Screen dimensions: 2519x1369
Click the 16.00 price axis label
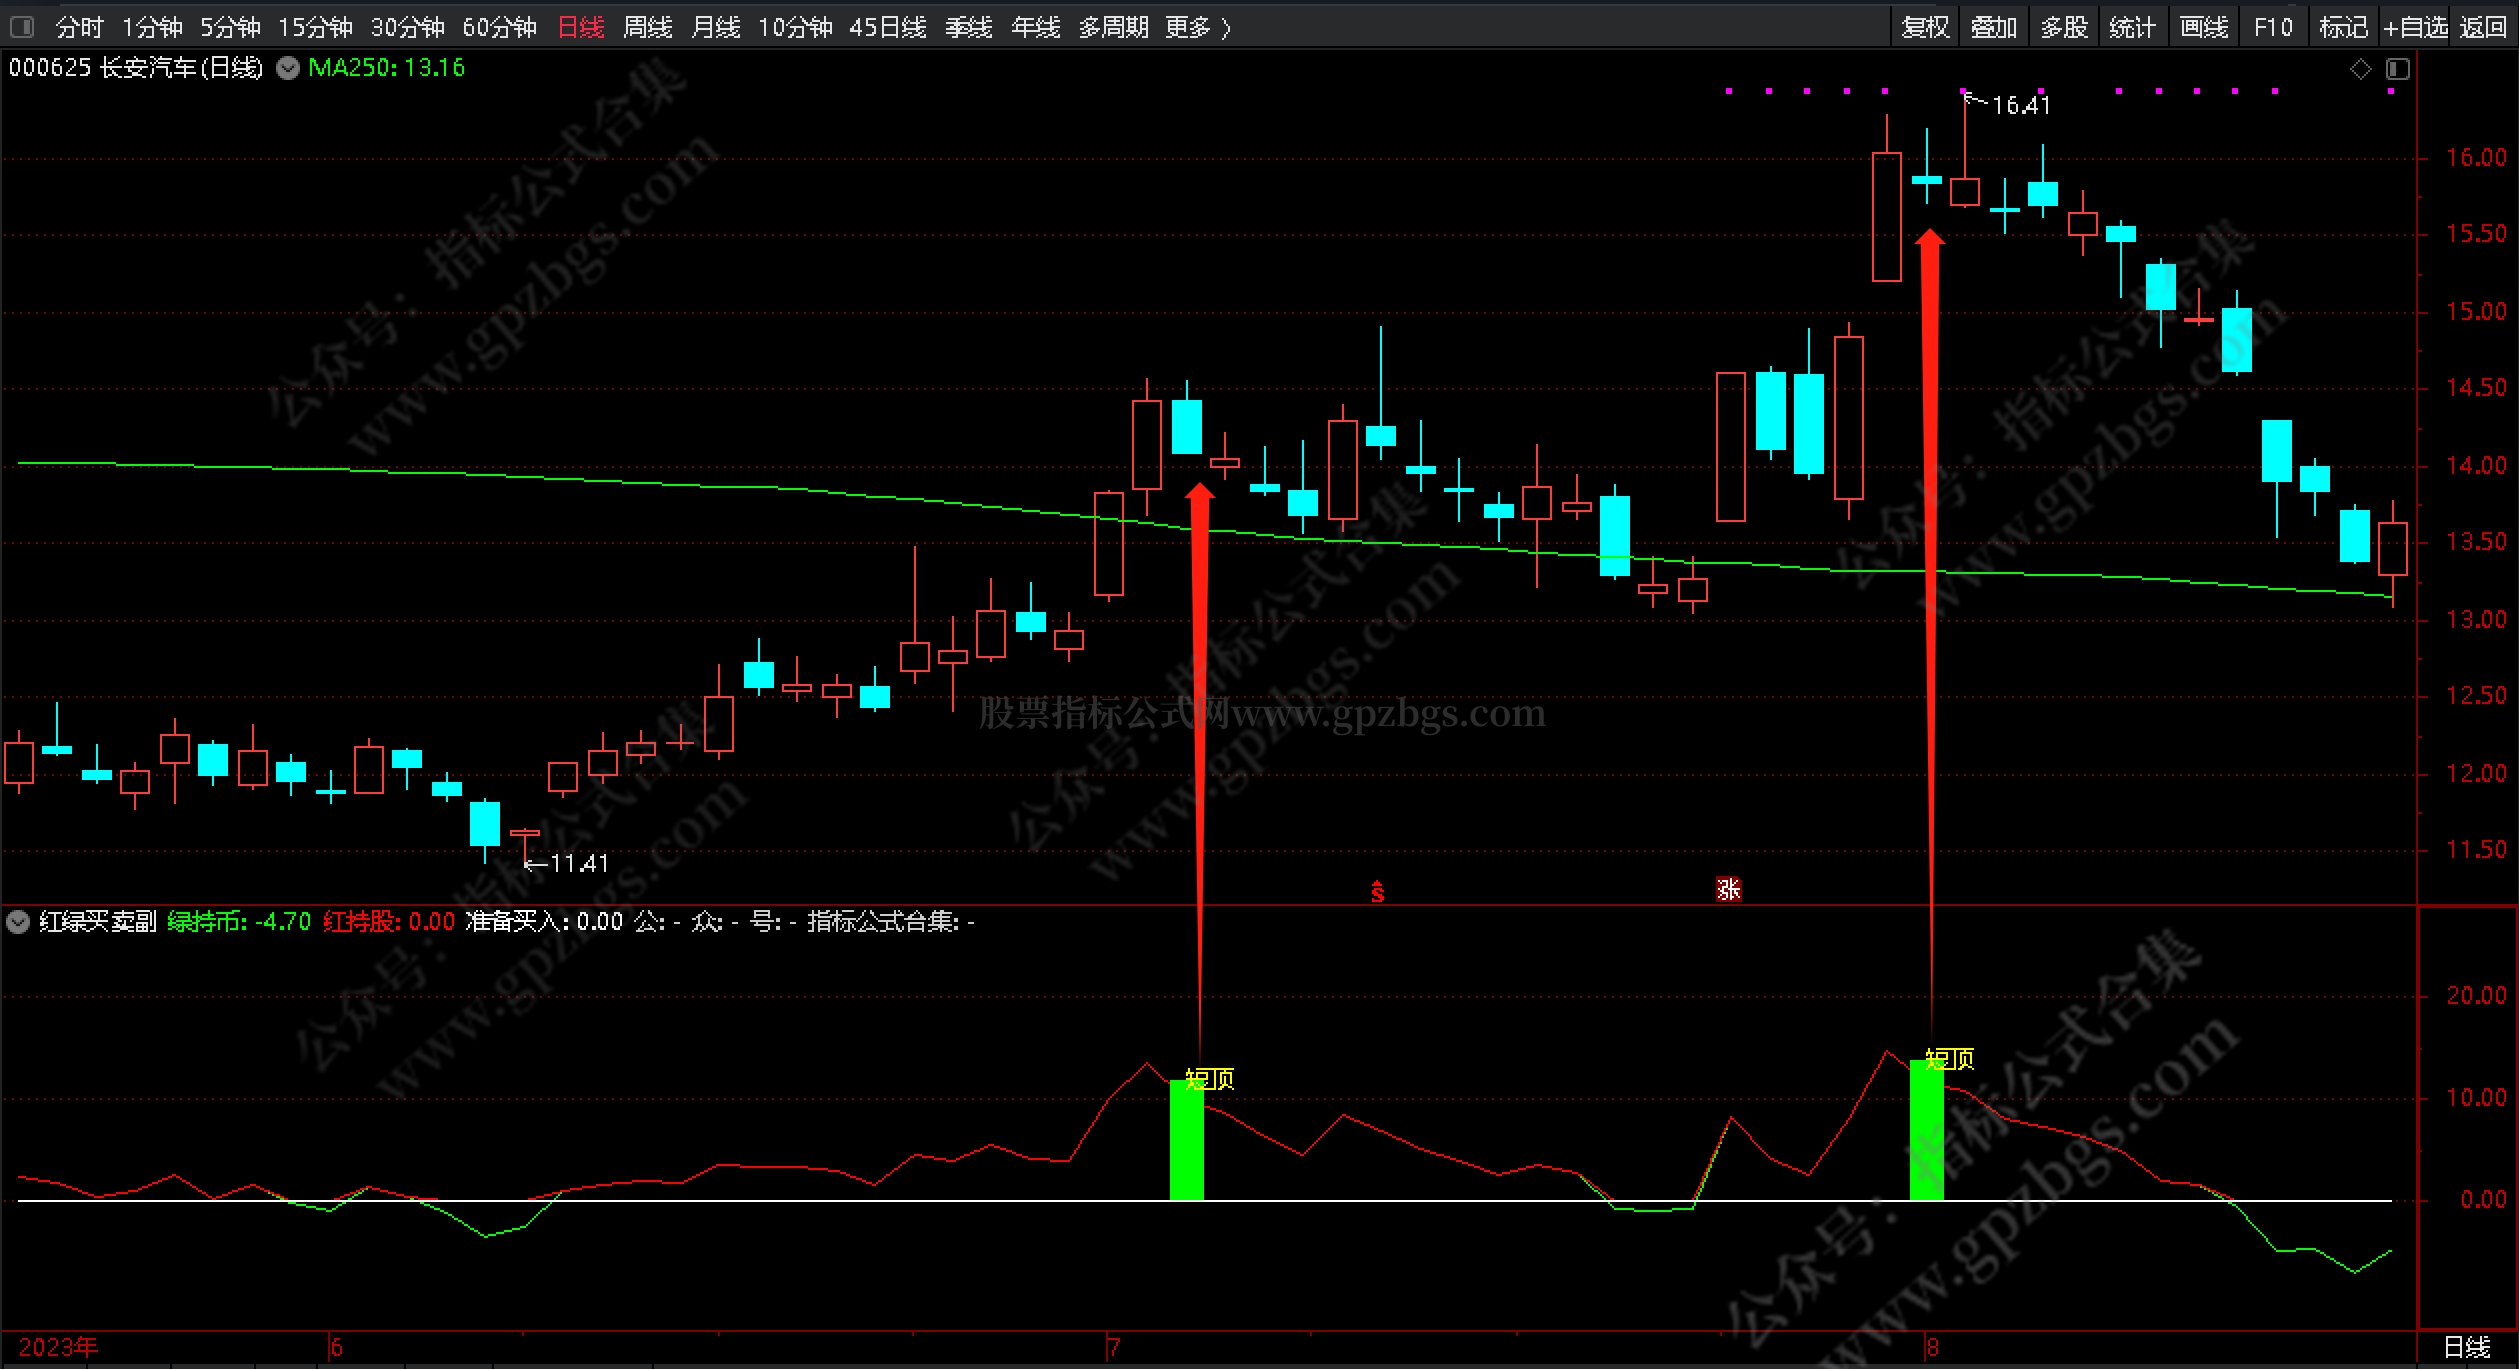[2476, 157]
